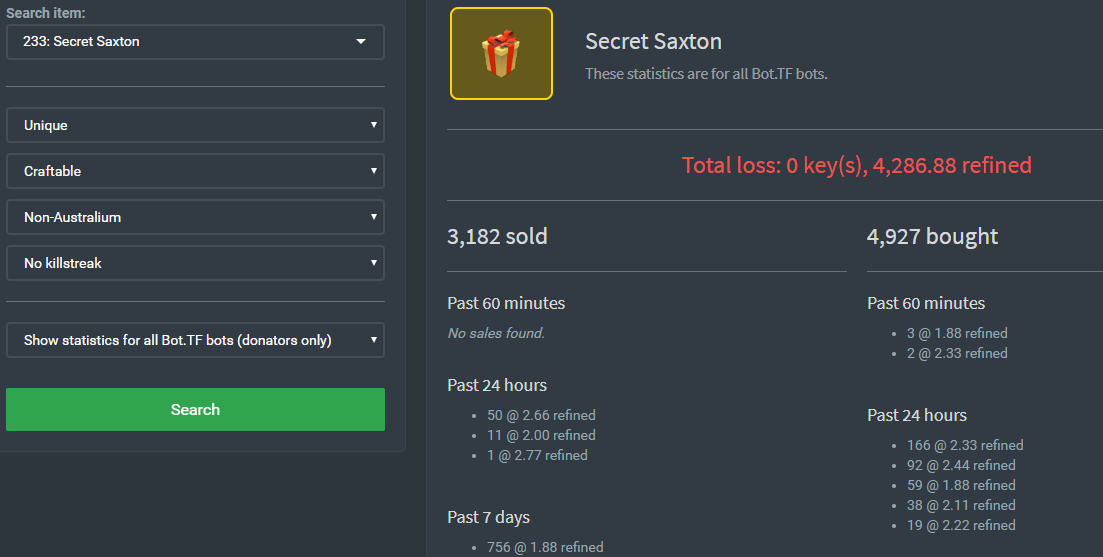Click the Secret Saxton title text

coord(653,41)
